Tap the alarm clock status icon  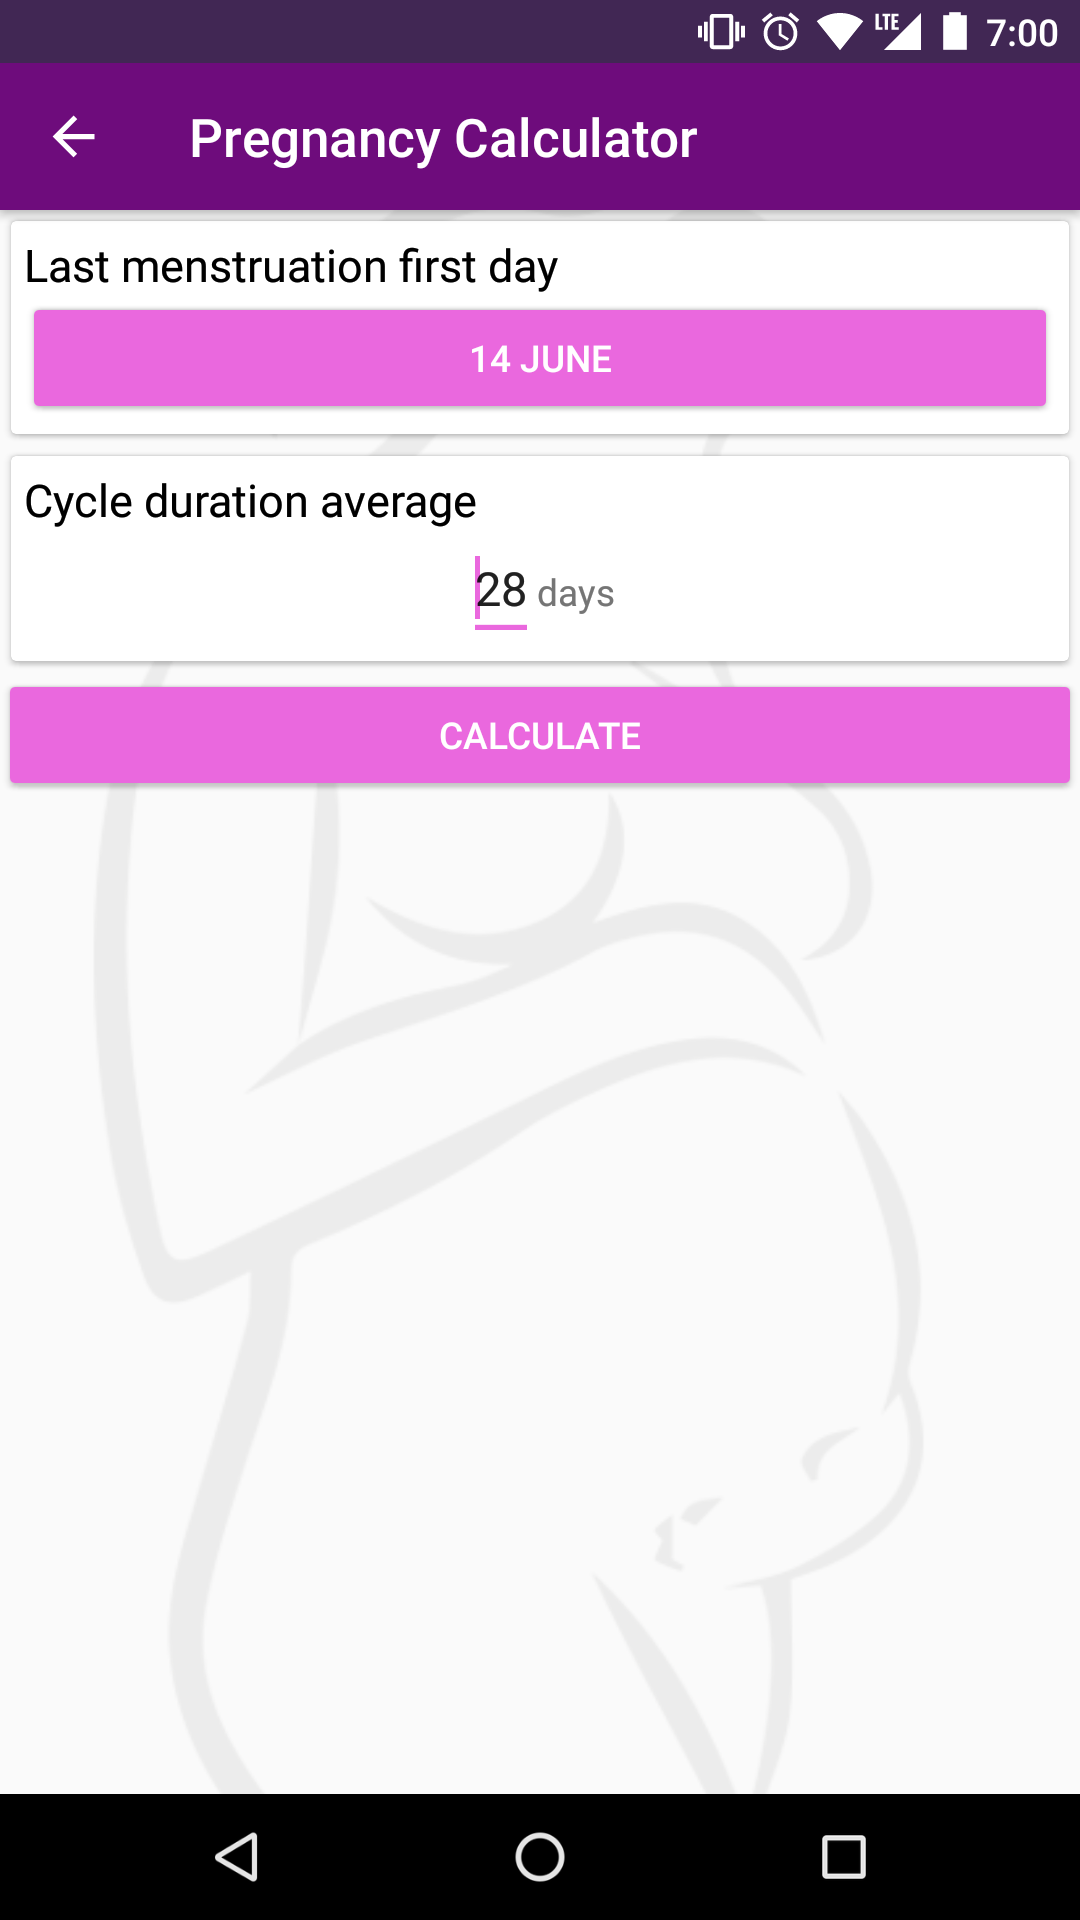(781, 32)
